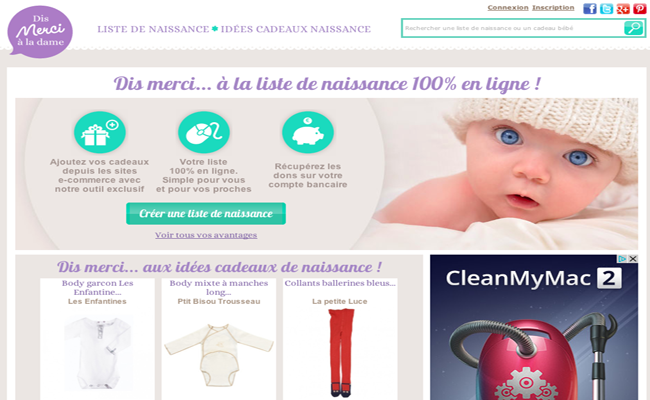Follow Voir tous vos avantages link
This screenshot has width=650, height=400.
click(206, 235)
